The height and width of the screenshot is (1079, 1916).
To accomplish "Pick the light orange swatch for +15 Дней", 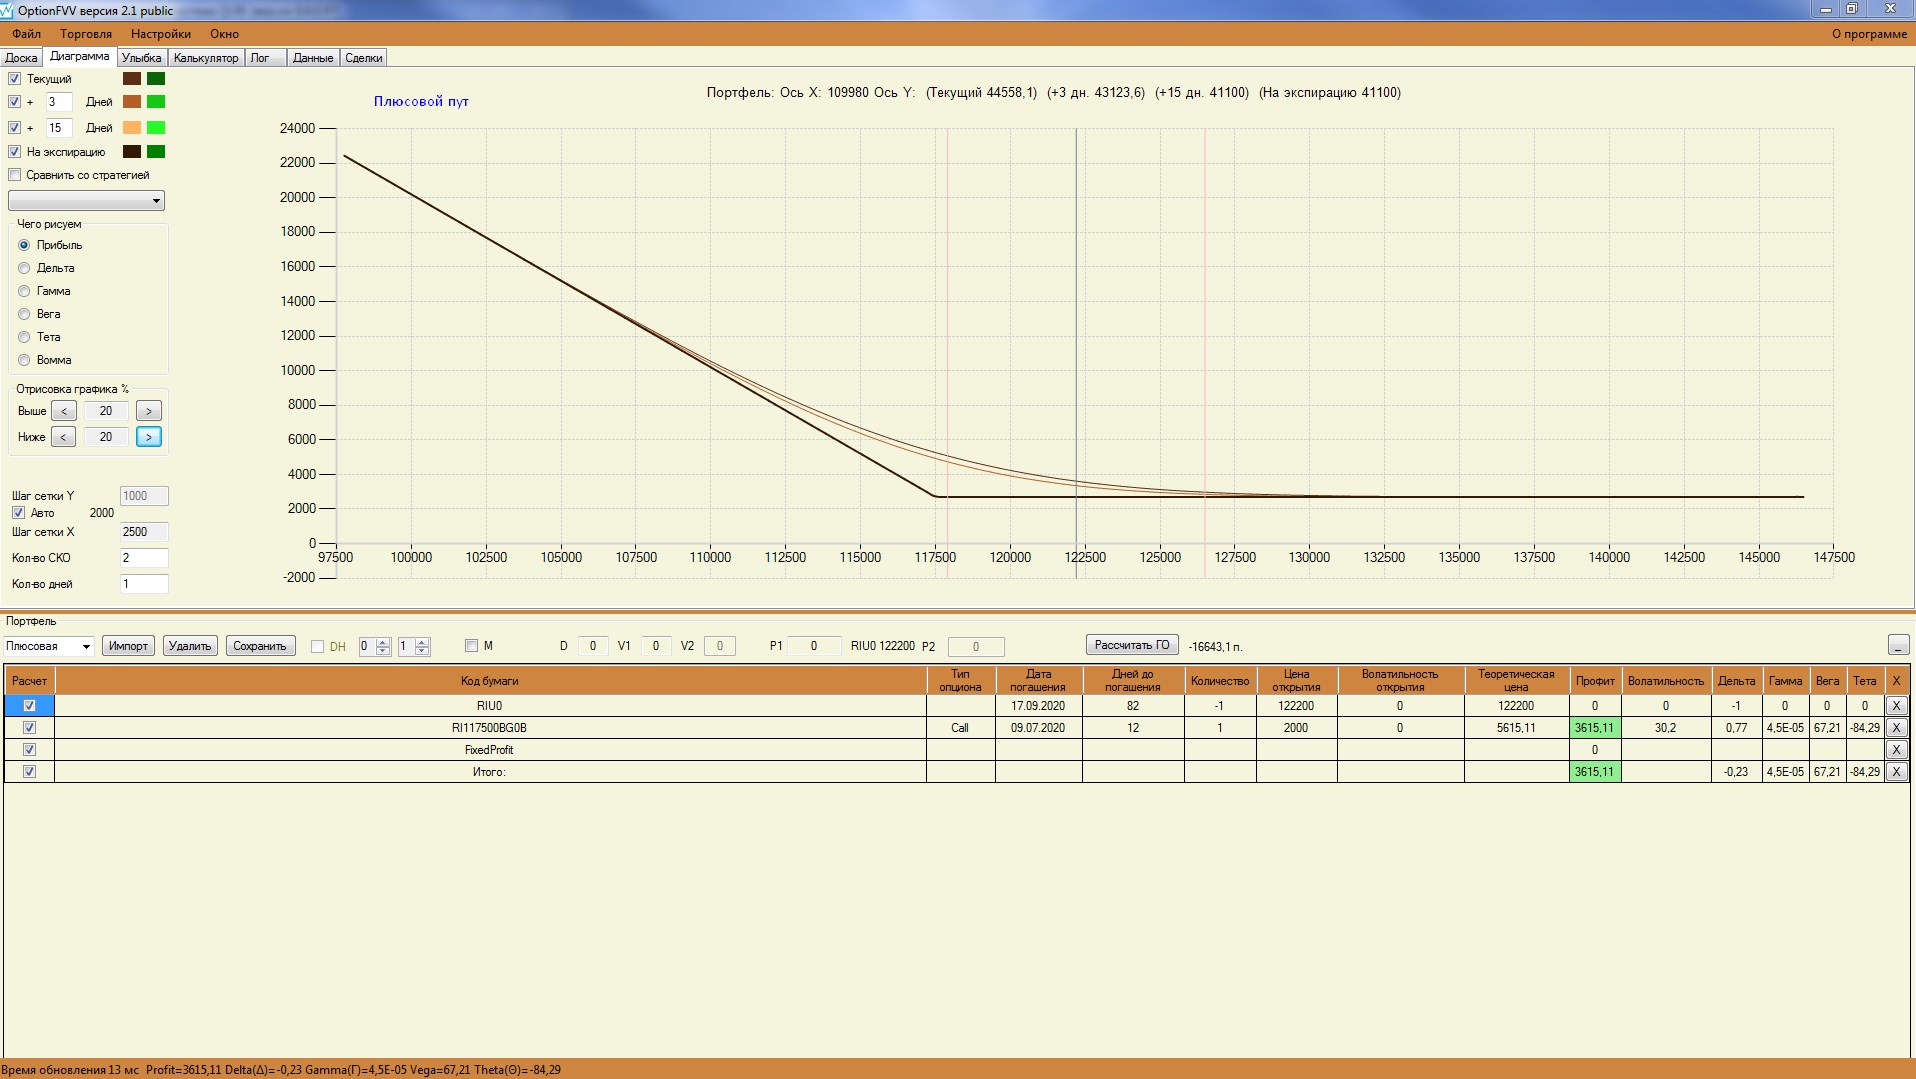I will [132, 128].
